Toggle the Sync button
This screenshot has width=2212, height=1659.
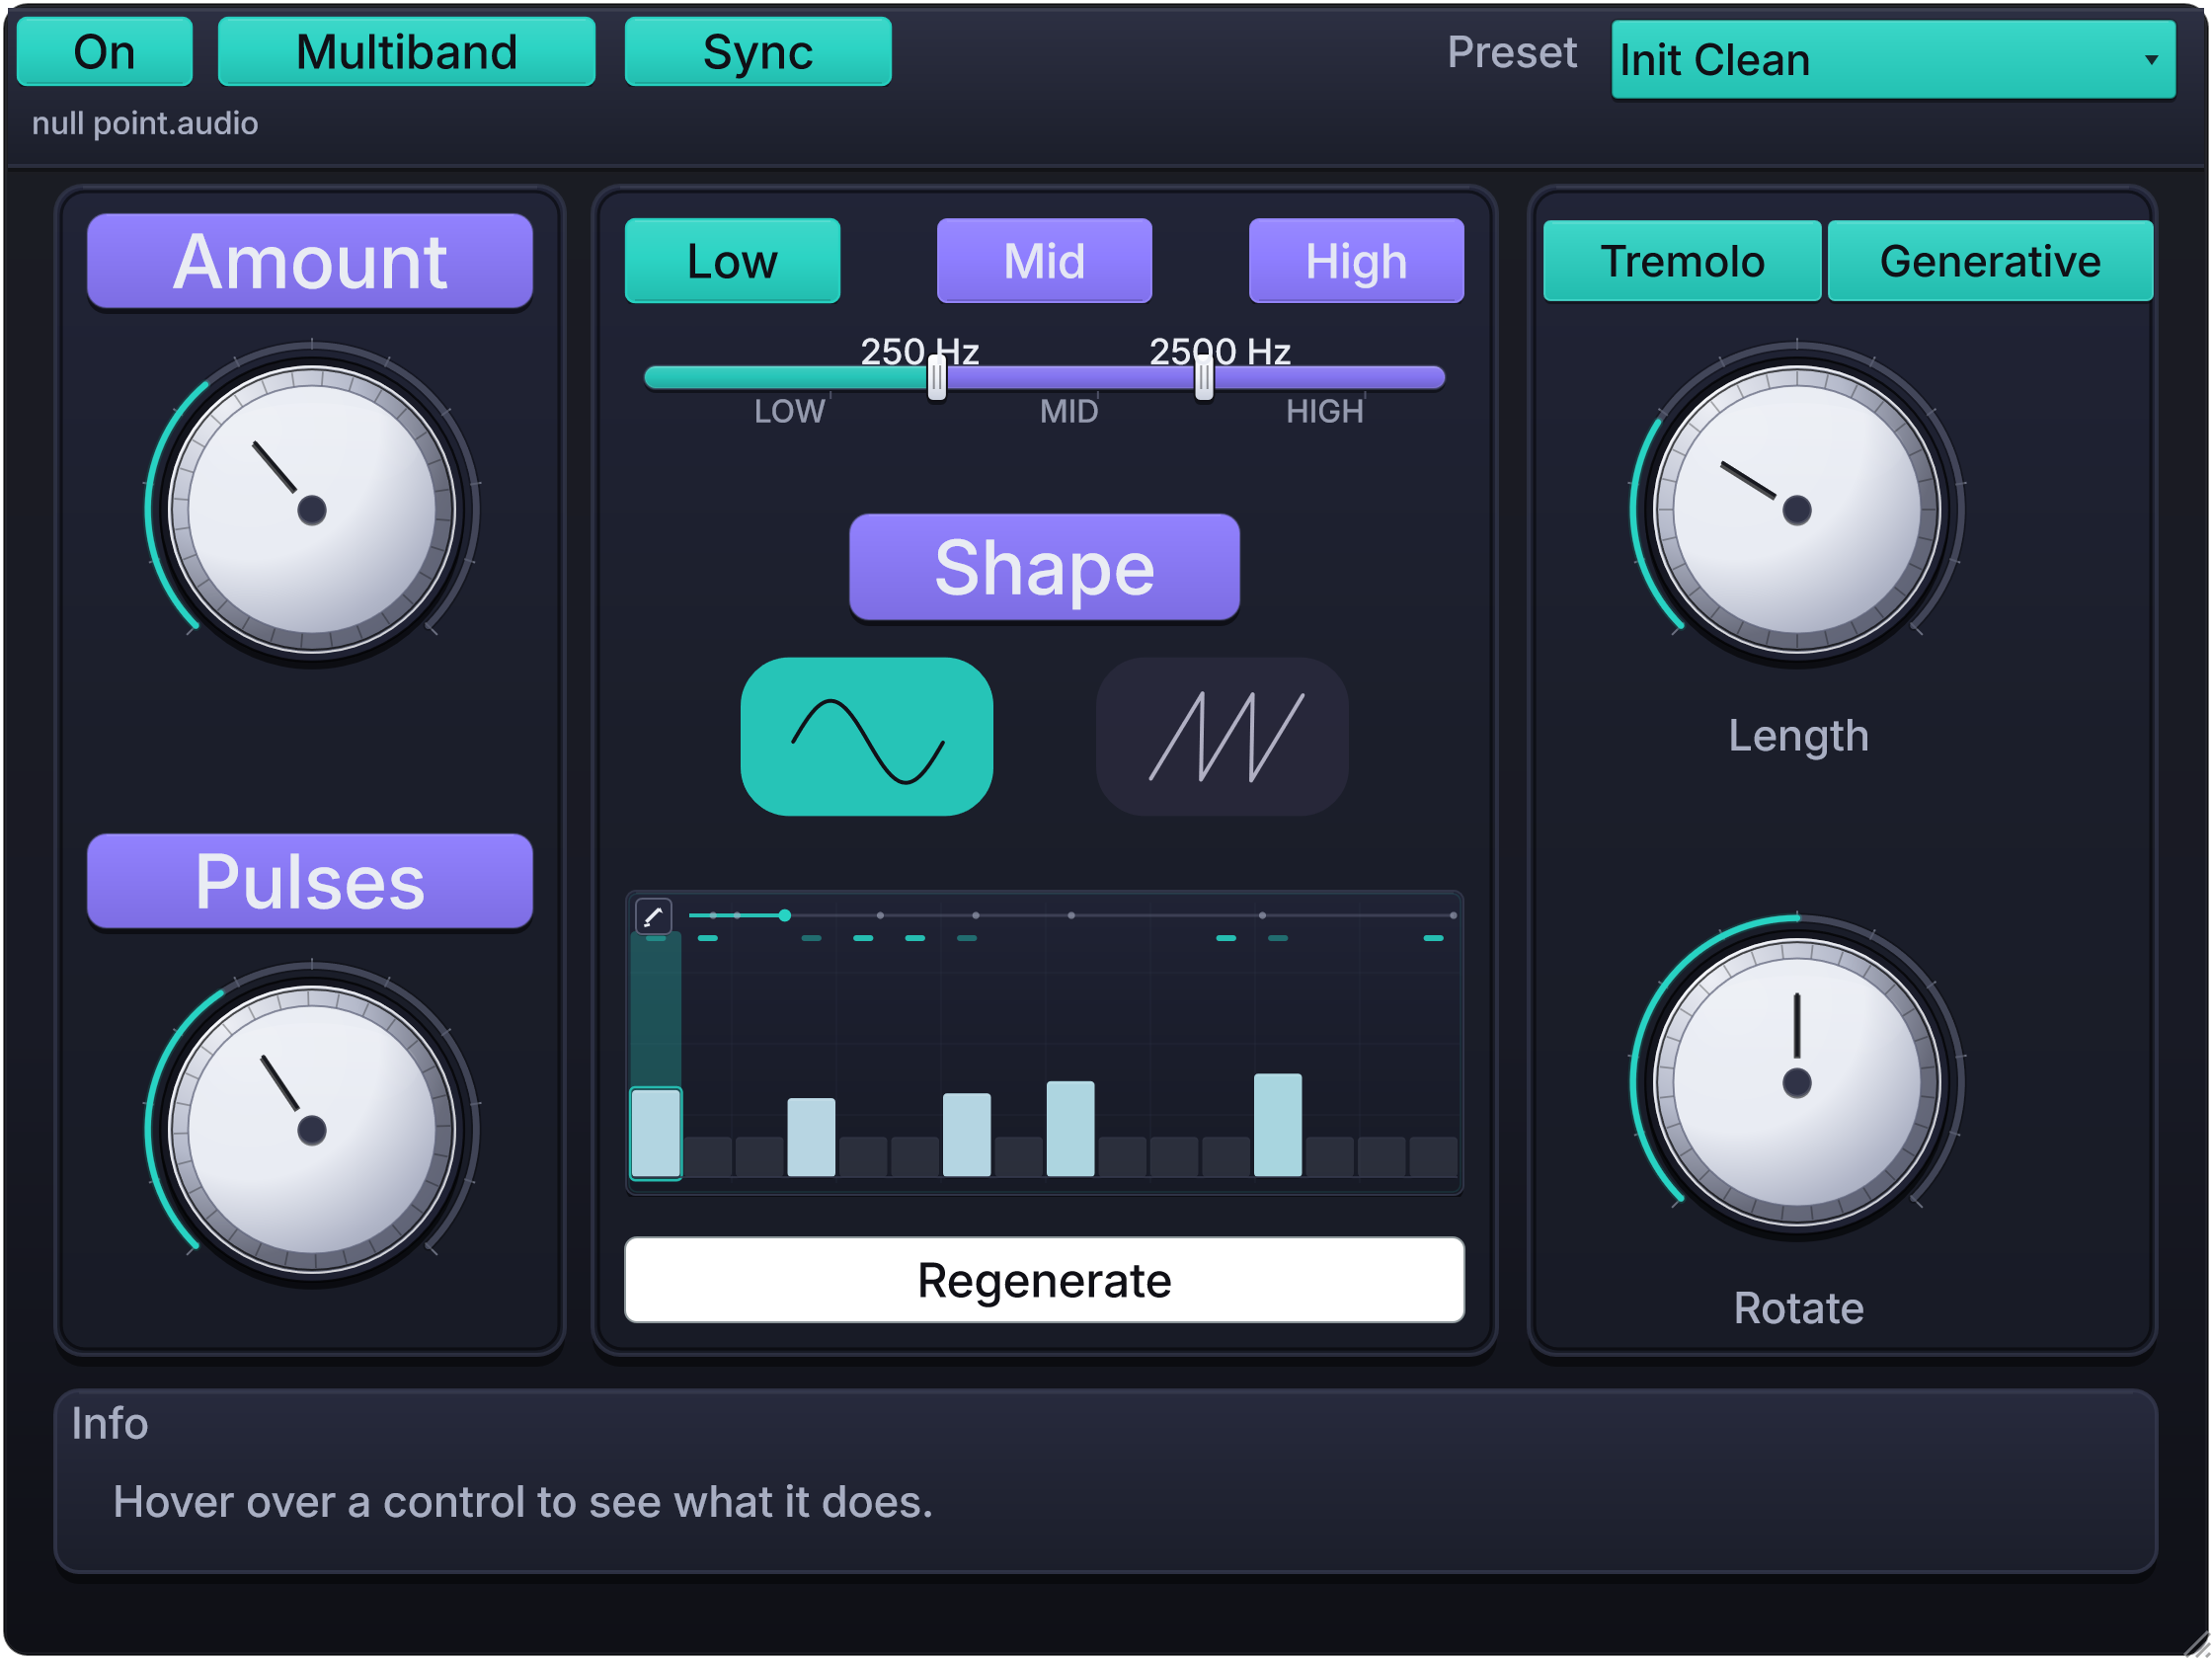point(757,52)
